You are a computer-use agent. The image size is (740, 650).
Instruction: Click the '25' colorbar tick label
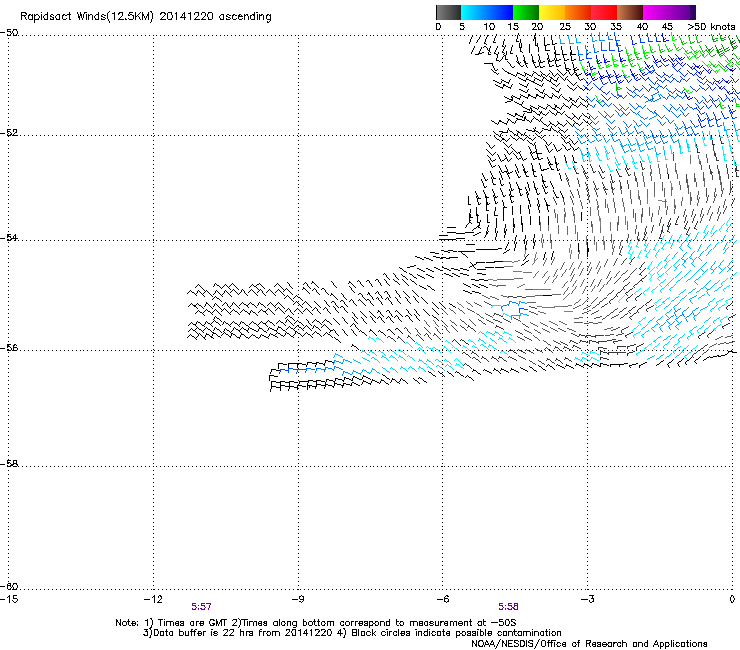(x=564, y=27)
